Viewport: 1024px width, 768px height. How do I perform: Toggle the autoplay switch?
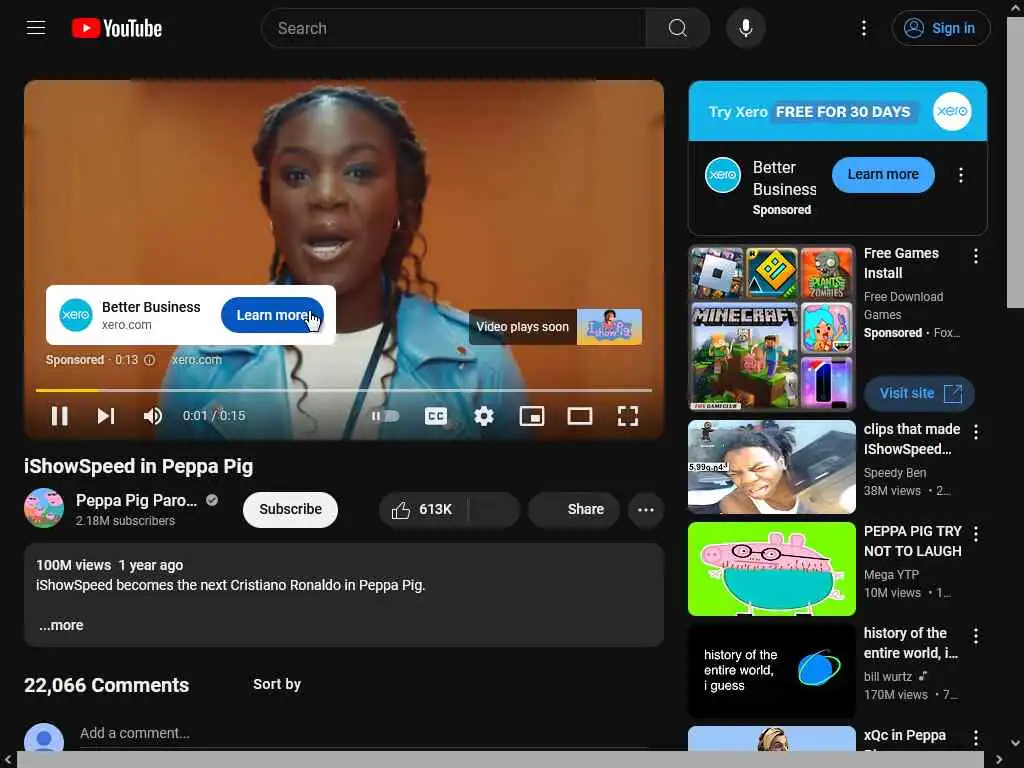pyautogui.click(x=385, y=416)
